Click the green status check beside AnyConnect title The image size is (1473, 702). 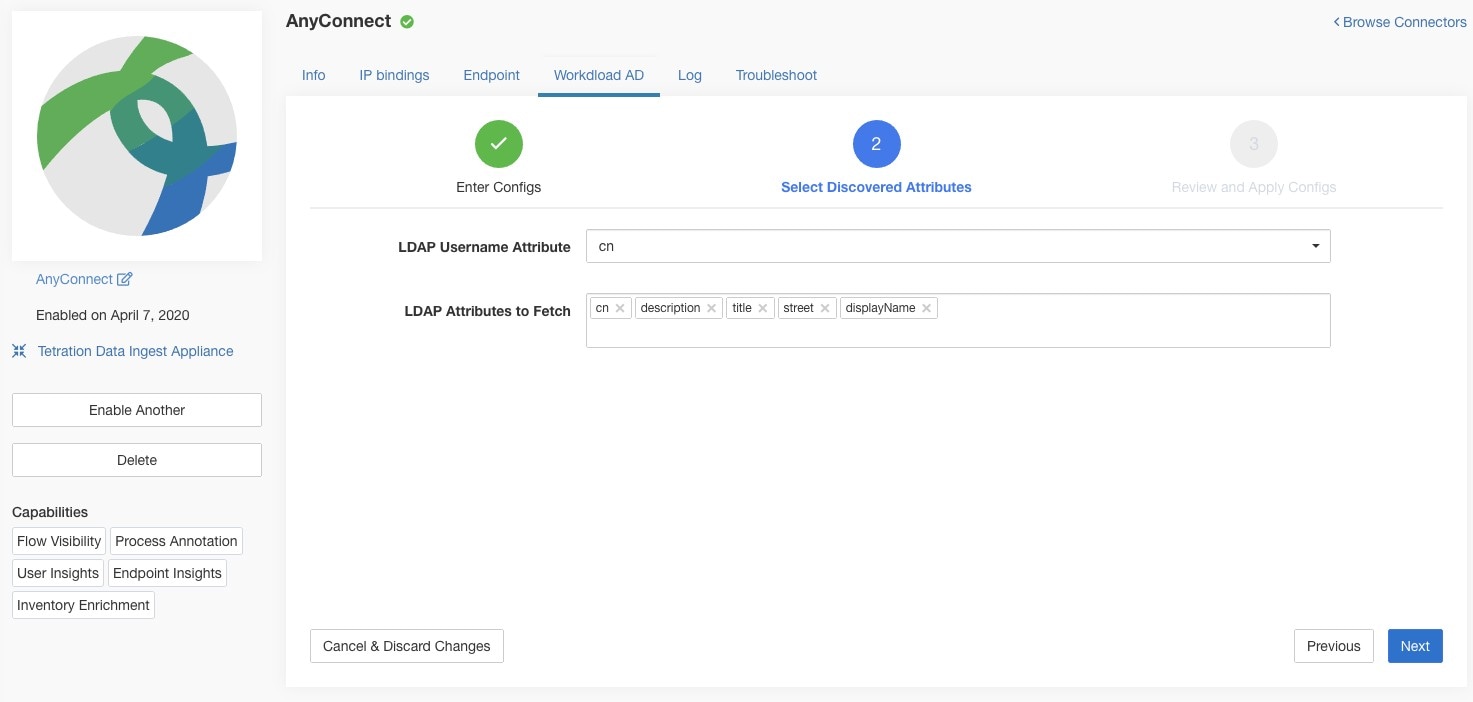click(407, 21)
